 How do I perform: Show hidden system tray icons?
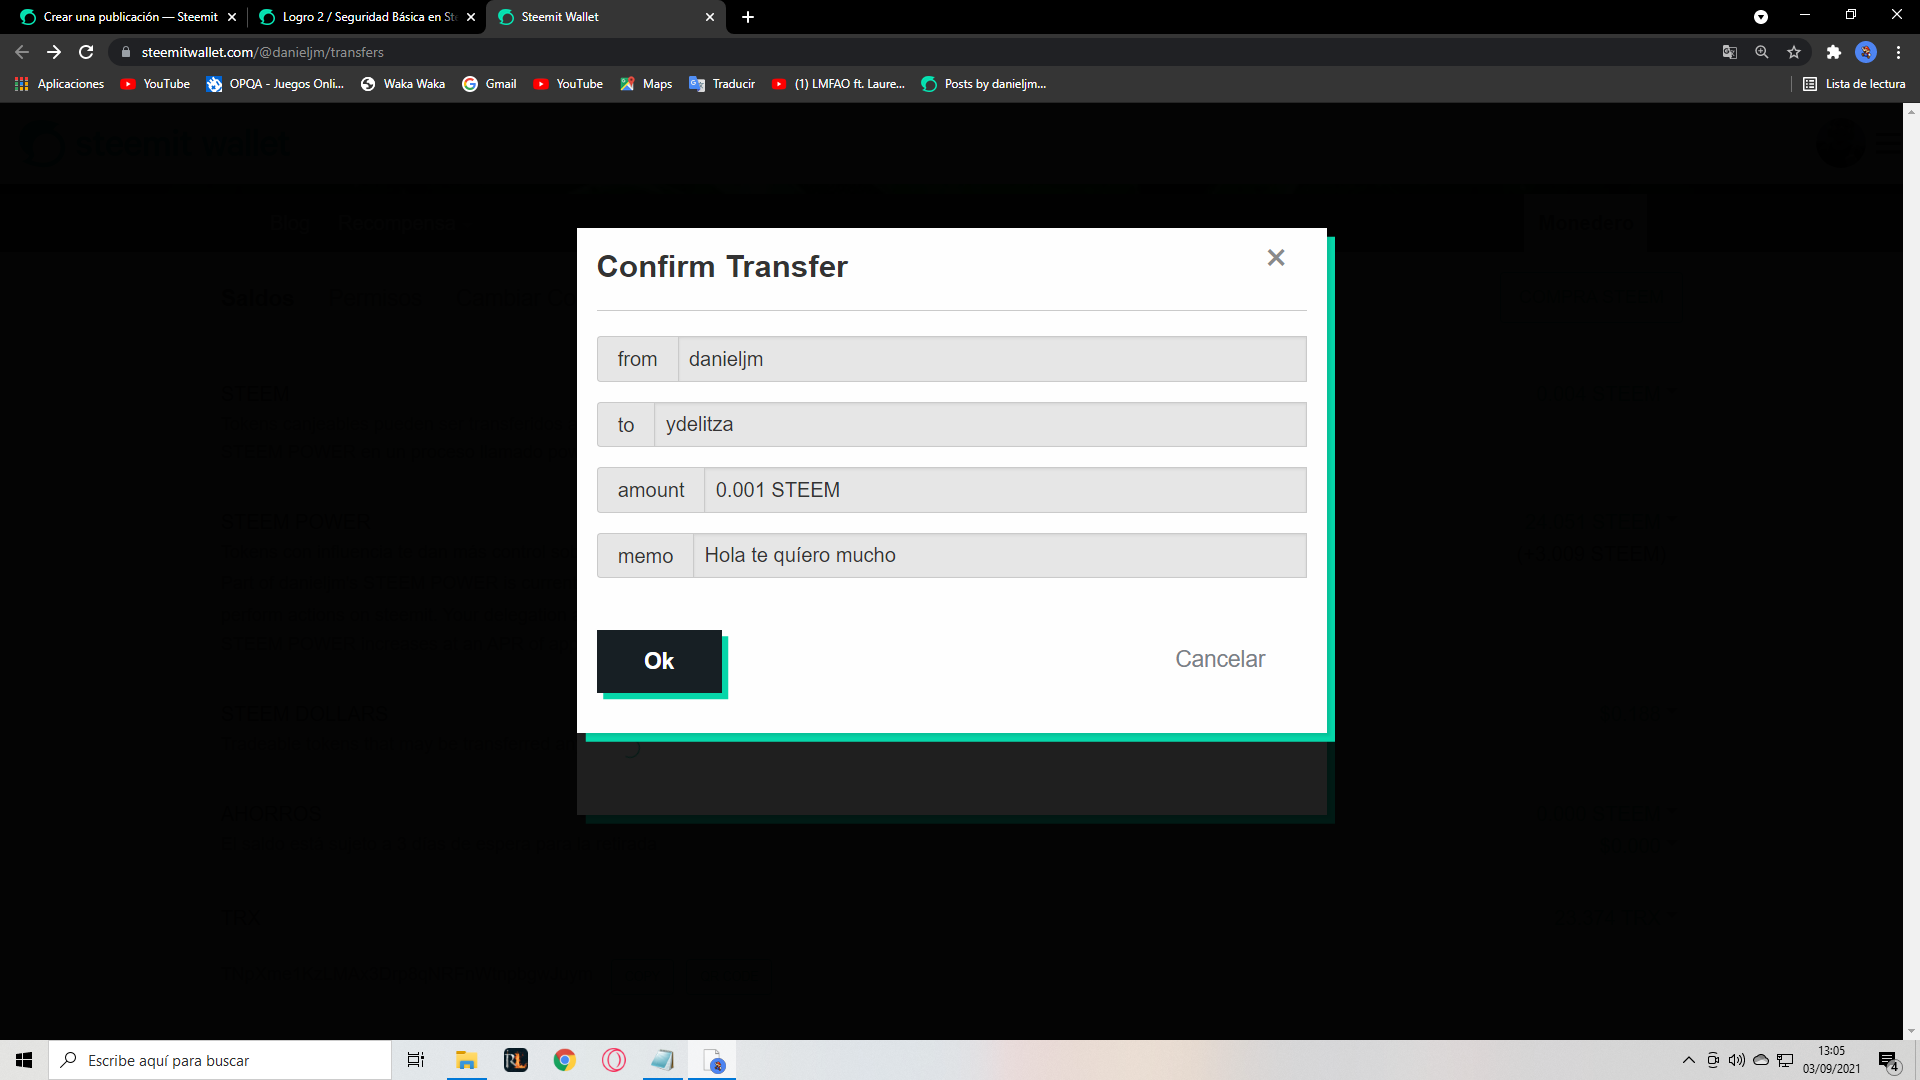[1688, 1060]
